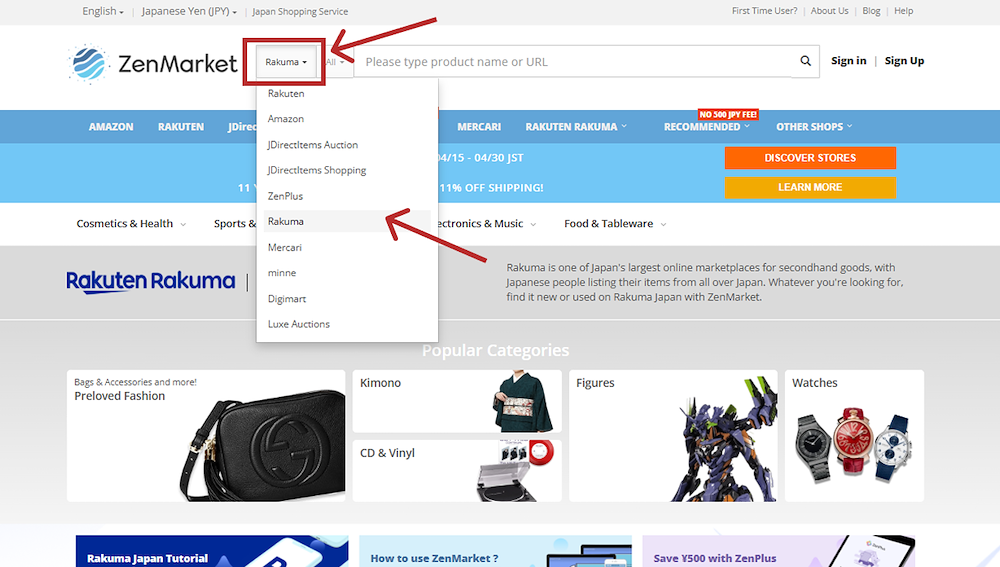The height and width of the screenshot is (567, 1000).
Task: Open the Help link
Action: 903,11
